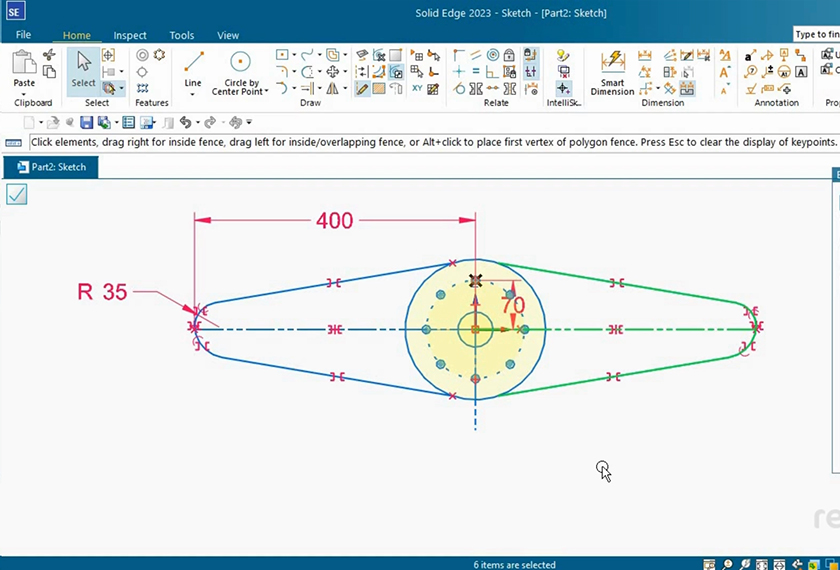Open the Line tool dropdown arrow
The height and width of the screenshot is (570, 840).
(x=193, y=94)
